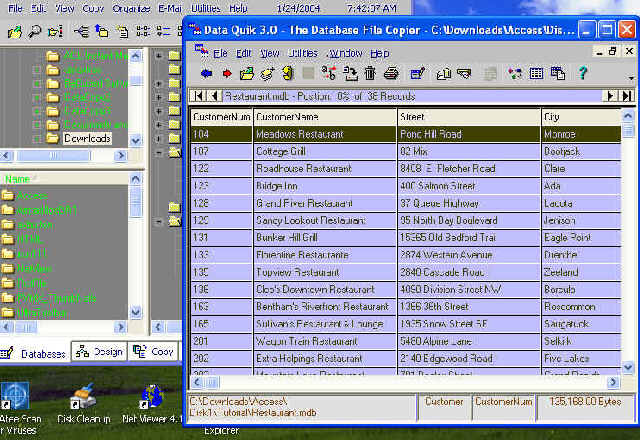This screenshot has height=440, width=640.
Task: Click the records table scroll-up arrow
Action: point(628,116)
